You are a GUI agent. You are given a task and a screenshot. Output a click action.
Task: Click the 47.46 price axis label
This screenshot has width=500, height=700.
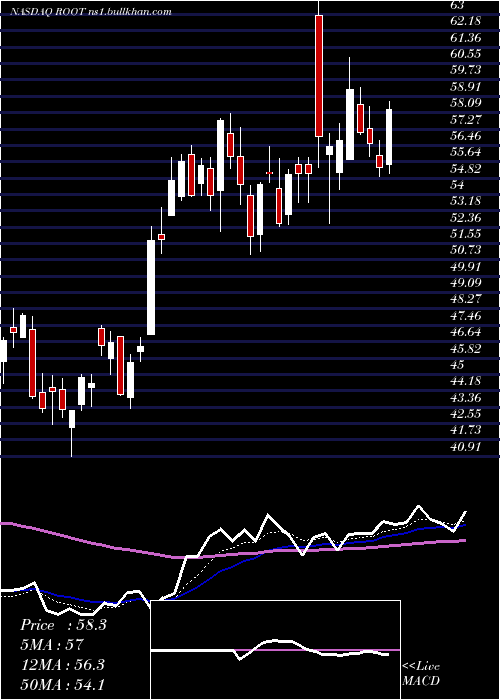tap(466, 316)
